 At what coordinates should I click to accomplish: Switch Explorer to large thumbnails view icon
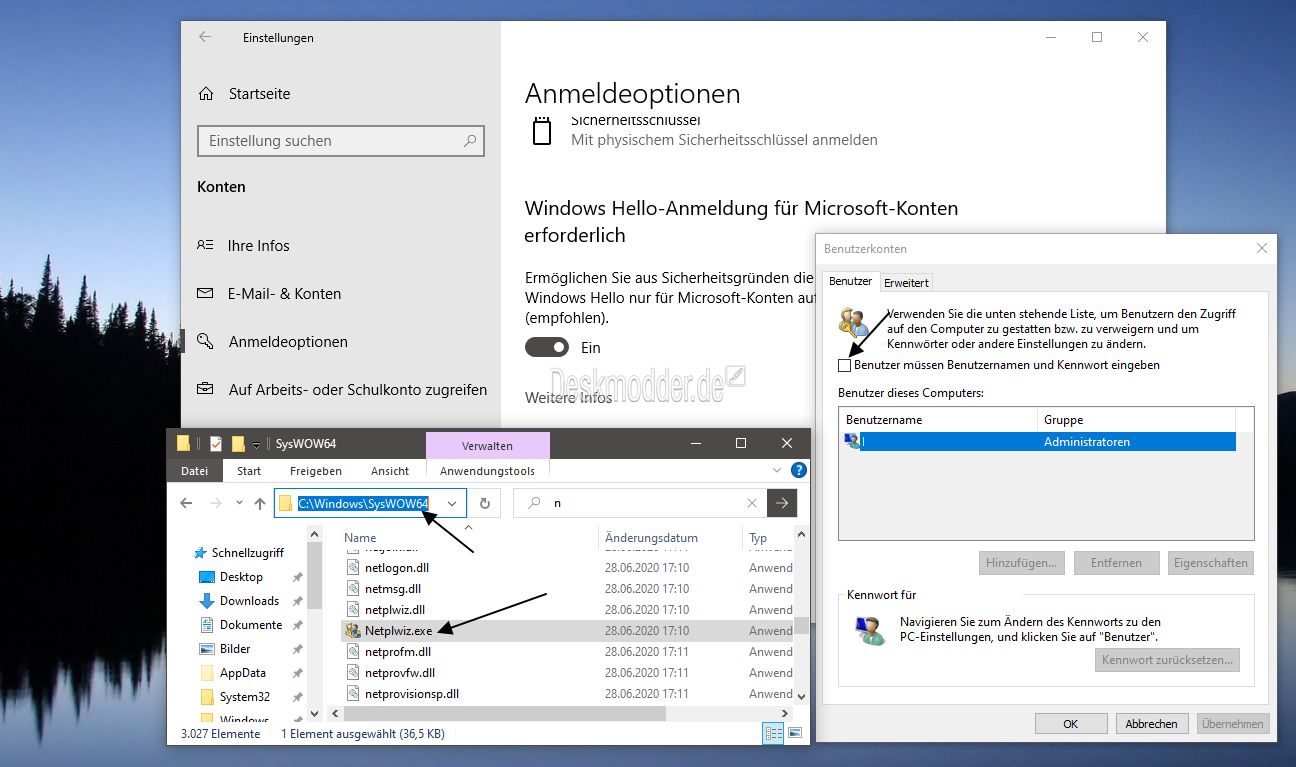pyautogui.click(x=795, y=733)
